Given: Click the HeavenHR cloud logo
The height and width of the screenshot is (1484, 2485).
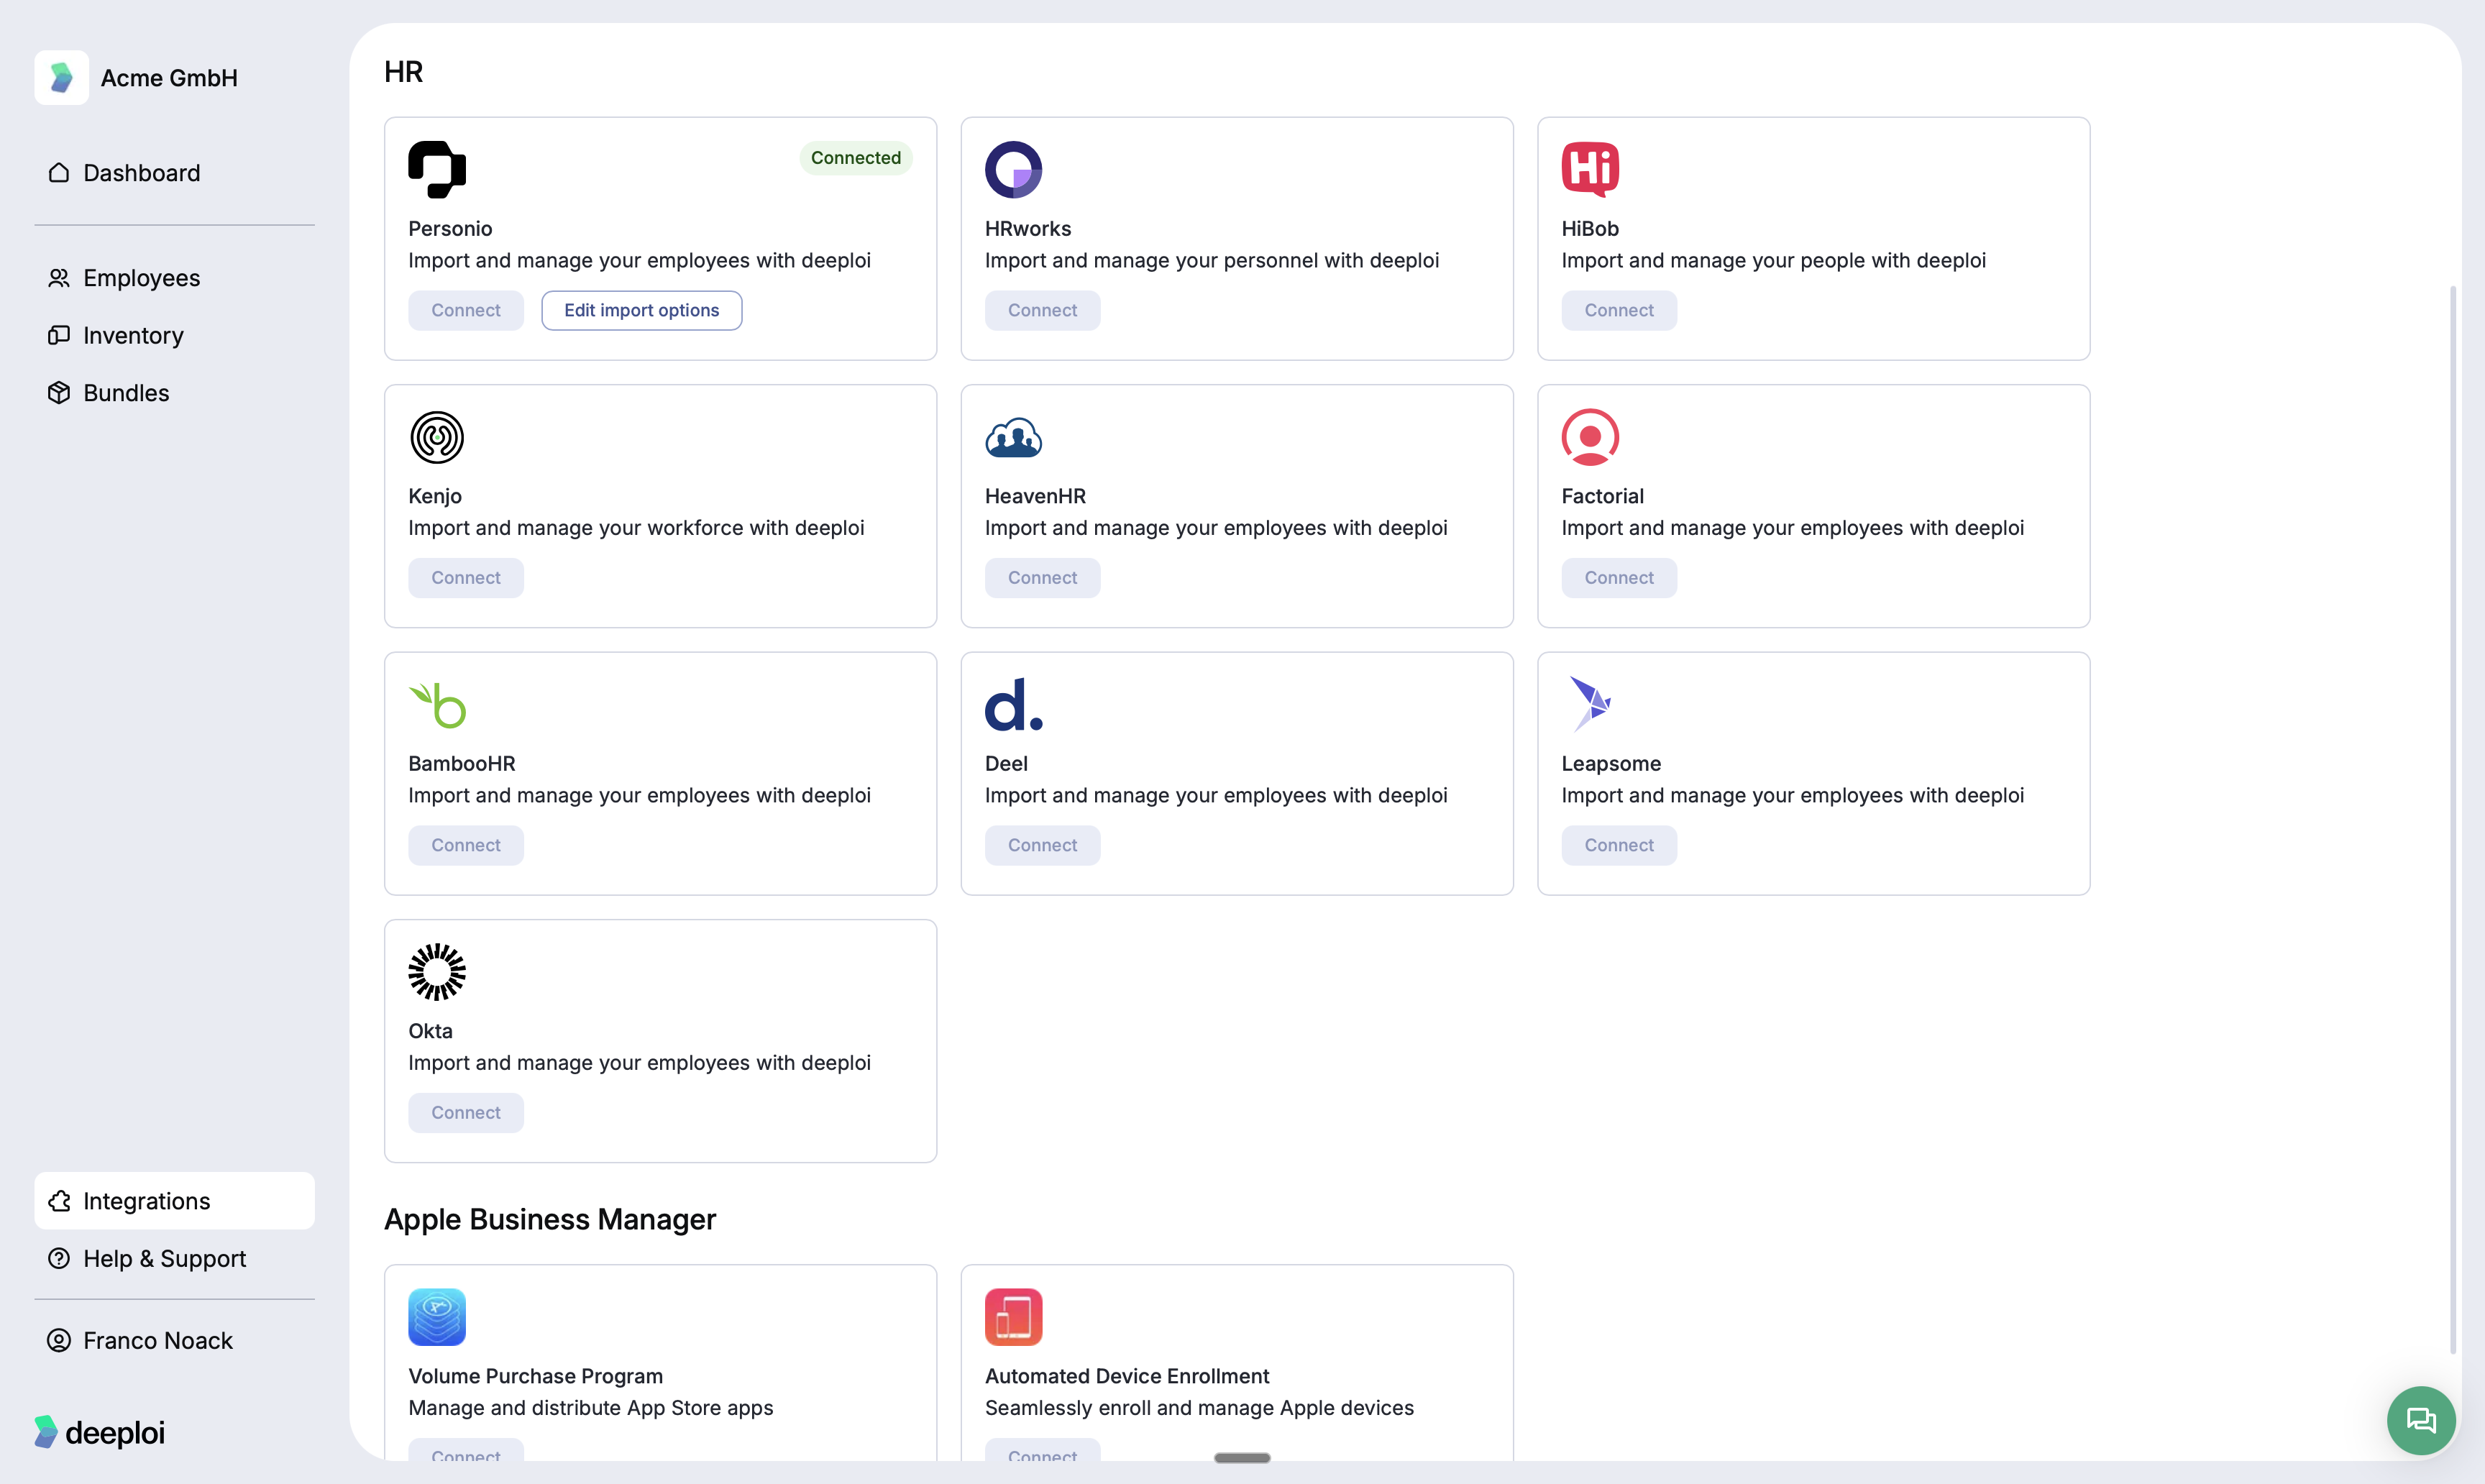Looking at the screenshot, I should point(1013,437).
